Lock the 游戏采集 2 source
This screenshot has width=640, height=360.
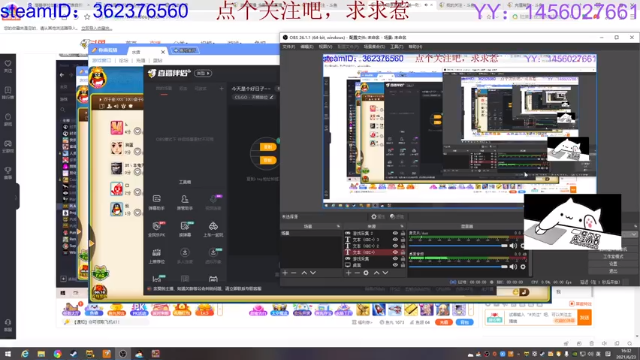click(403, 233)
